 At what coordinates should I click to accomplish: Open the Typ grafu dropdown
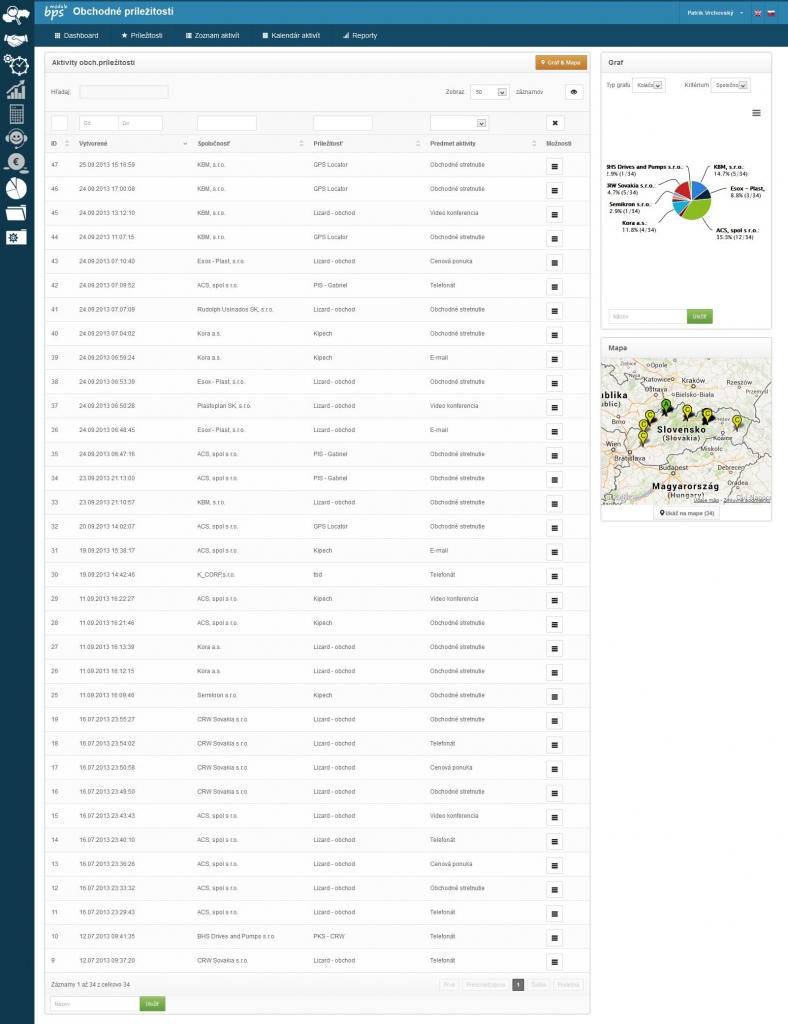(x=648, y=85)
